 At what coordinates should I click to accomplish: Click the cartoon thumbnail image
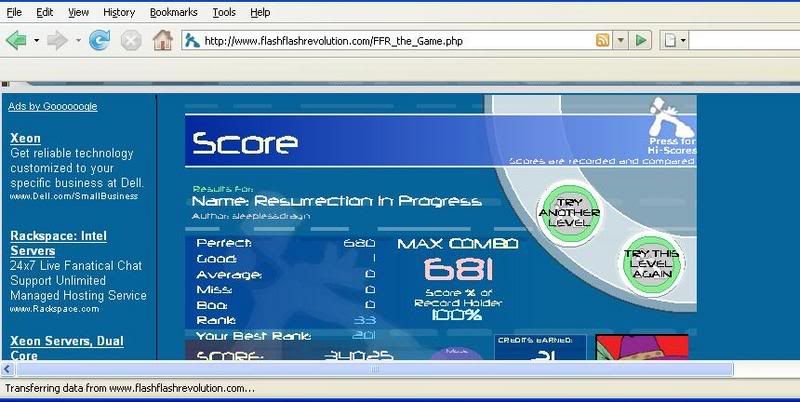click(642, 348)
